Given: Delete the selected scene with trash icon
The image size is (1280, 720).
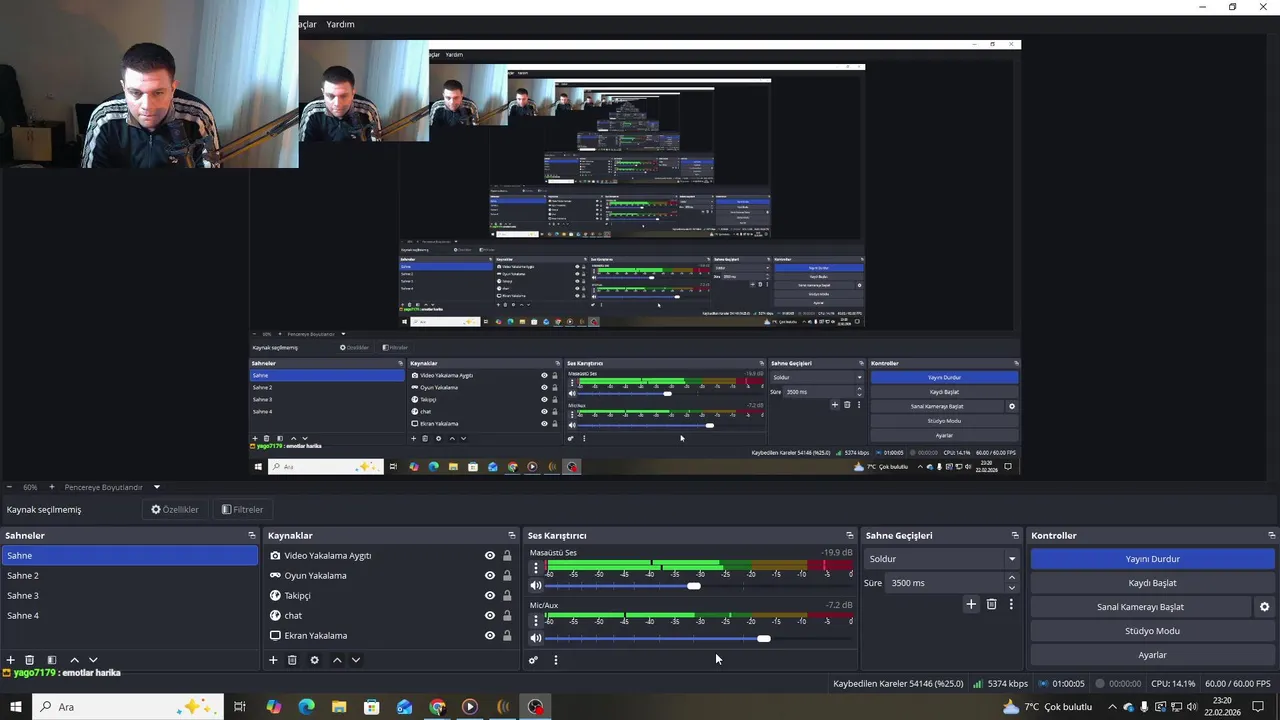Looking at the screenshot, I should (x=30, y=660).
